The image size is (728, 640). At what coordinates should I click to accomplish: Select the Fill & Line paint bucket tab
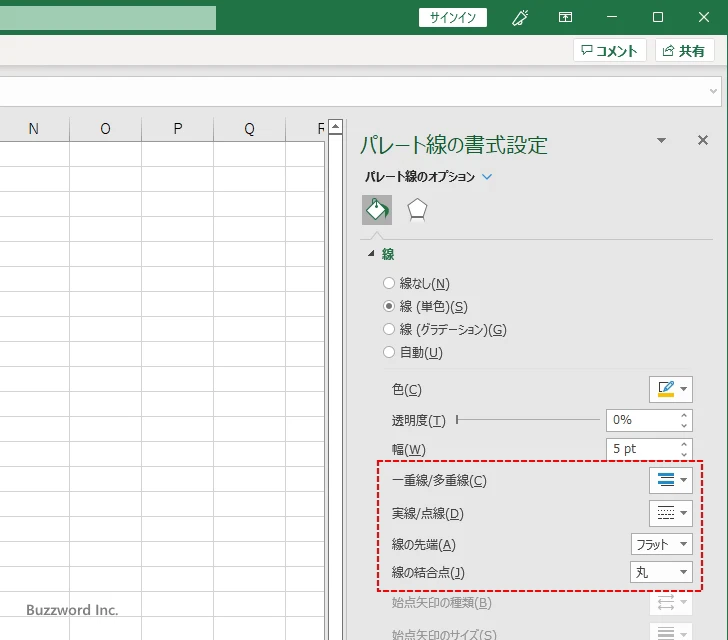(x=377, y=210)
